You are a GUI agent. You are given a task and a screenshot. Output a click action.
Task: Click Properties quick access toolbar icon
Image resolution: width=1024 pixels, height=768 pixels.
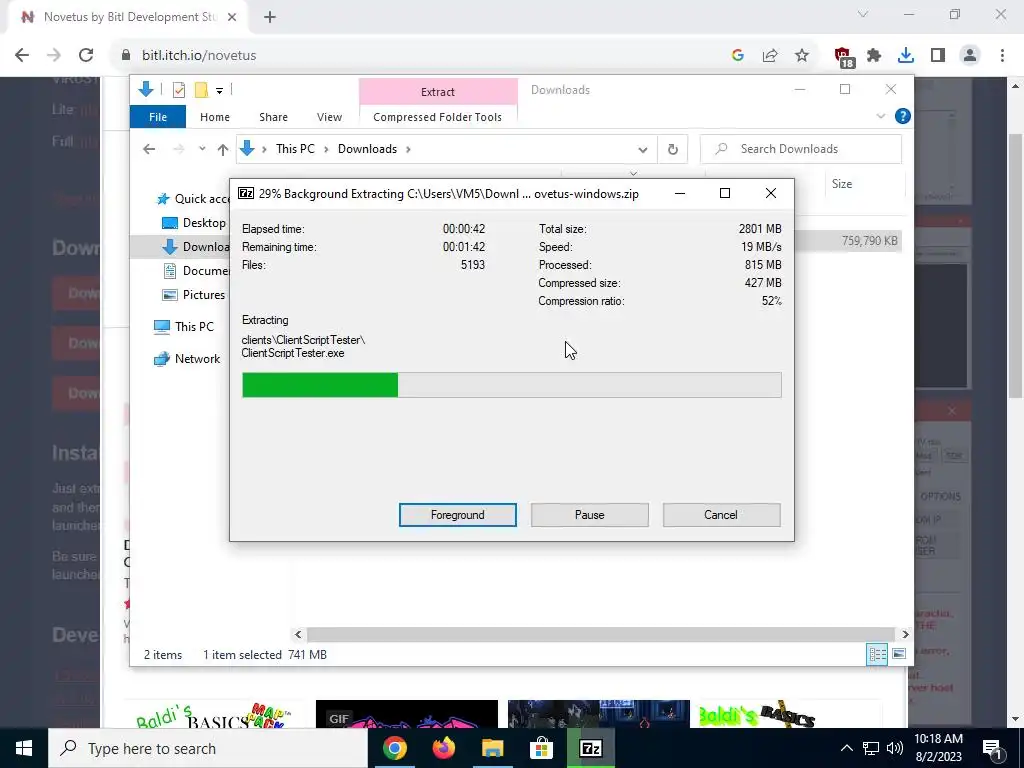tap(178, 90)
